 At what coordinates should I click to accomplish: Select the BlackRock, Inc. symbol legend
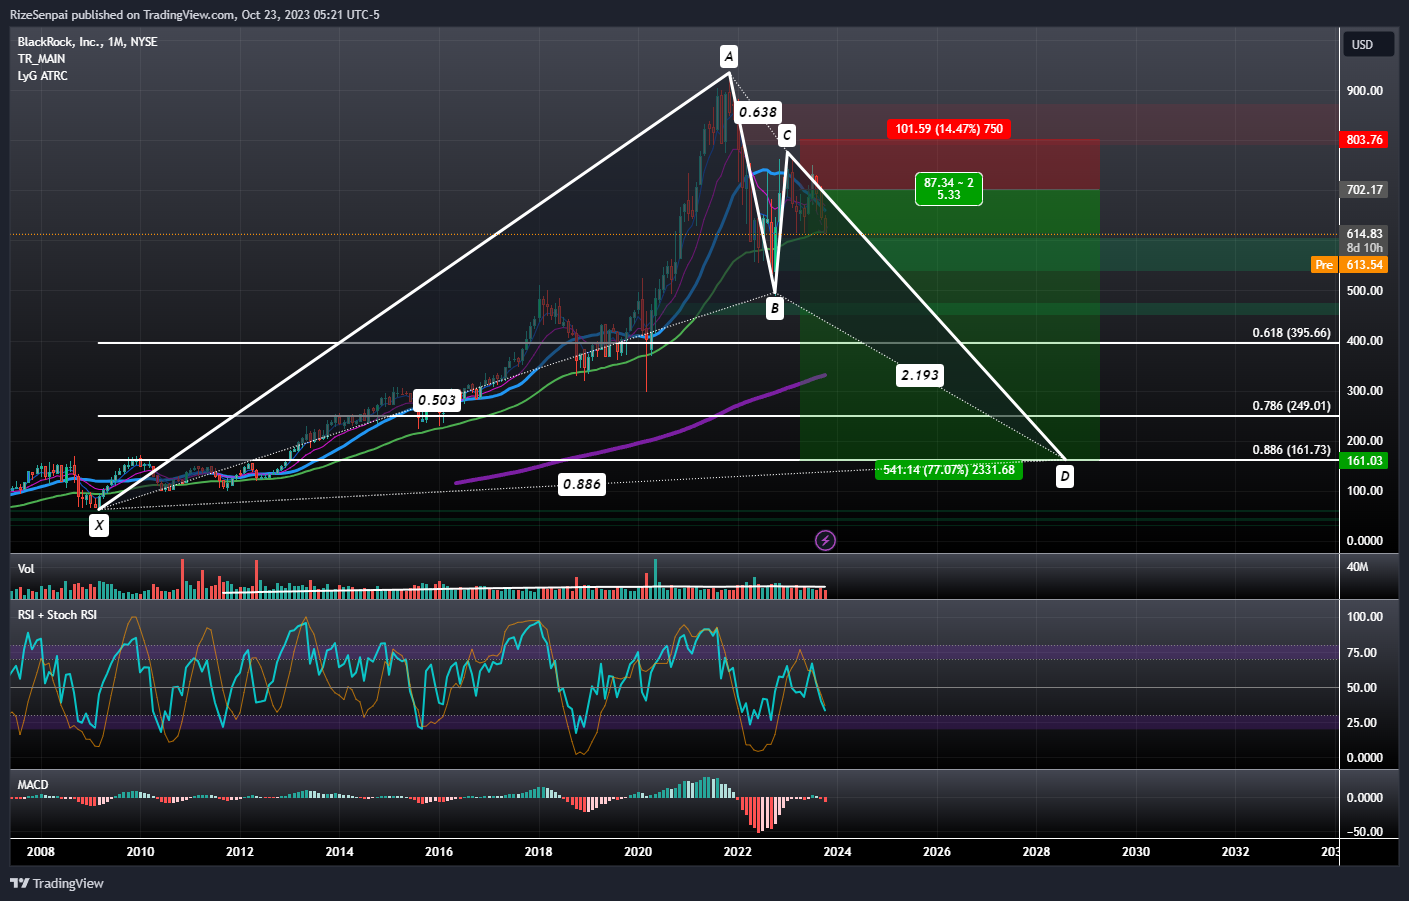point(88,42)
